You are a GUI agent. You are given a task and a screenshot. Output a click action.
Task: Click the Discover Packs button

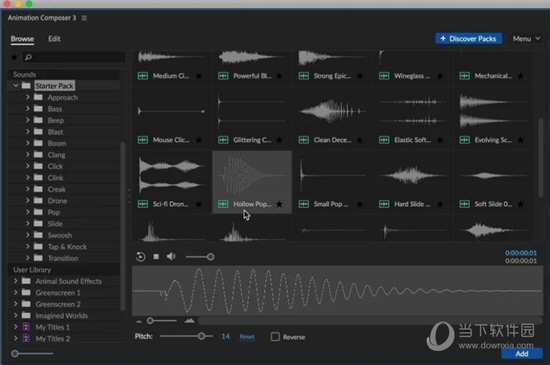click(469, 39)
